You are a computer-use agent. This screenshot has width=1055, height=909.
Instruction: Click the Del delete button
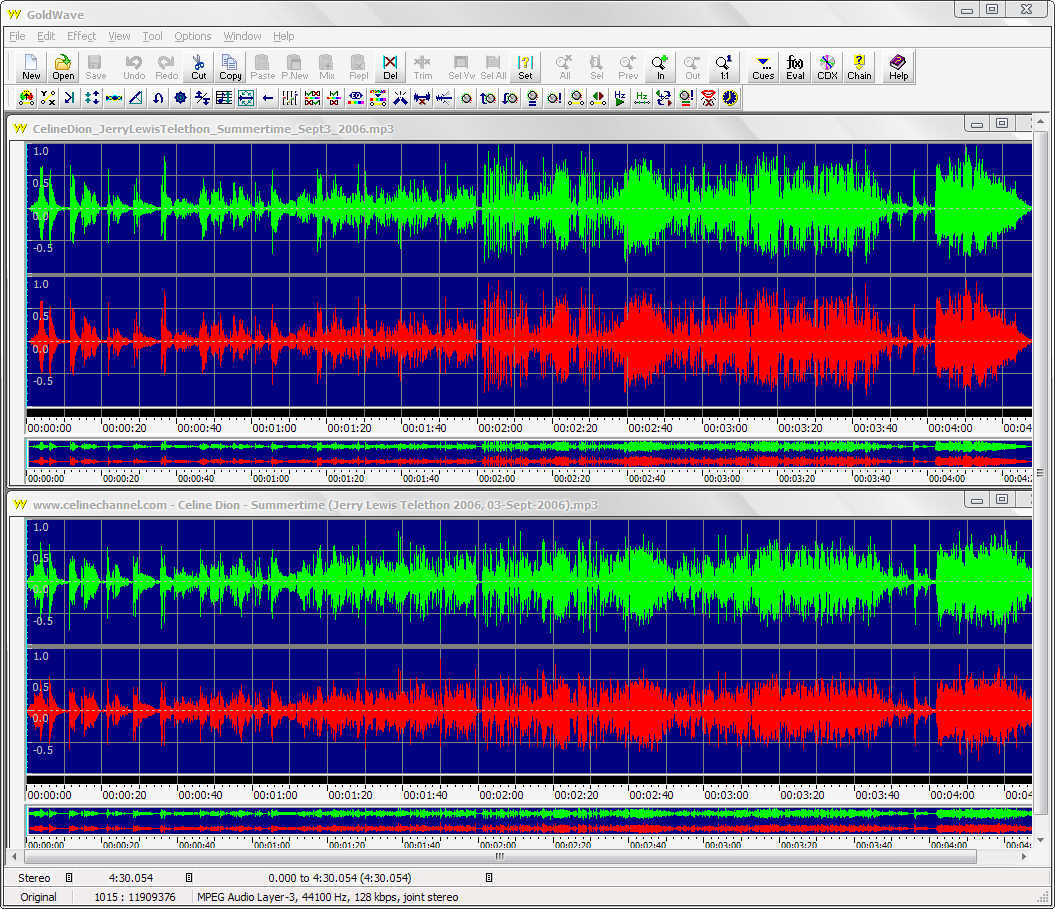pos(390,67)
